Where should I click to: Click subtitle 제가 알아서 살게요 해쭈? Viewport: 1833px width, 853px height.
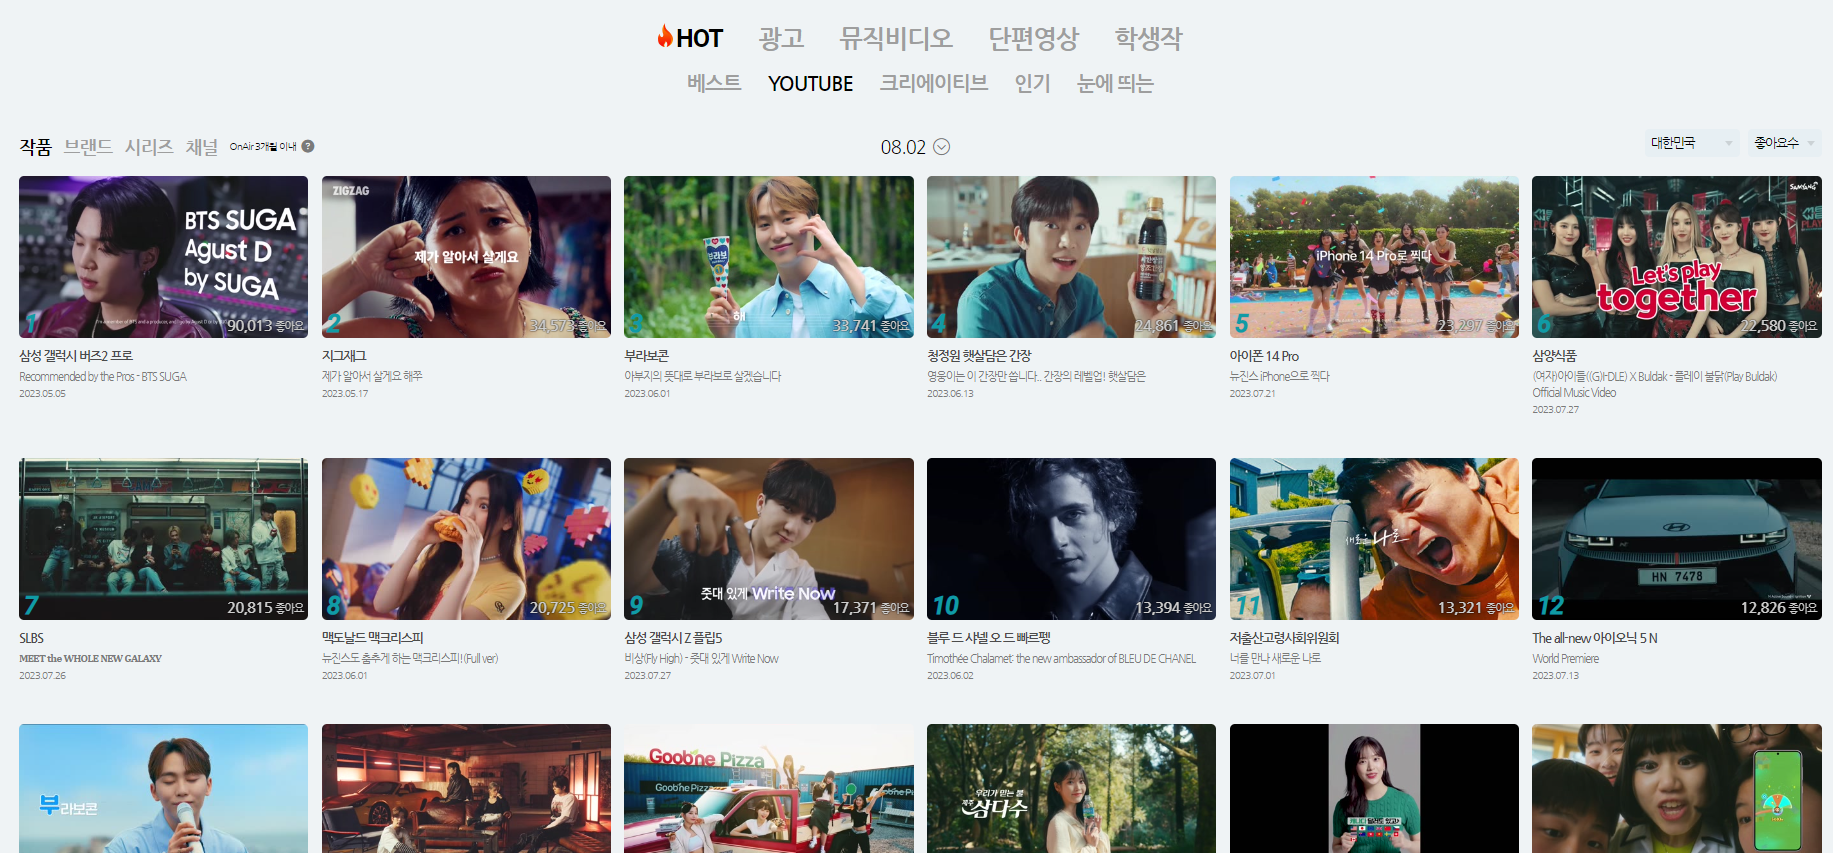372,377
